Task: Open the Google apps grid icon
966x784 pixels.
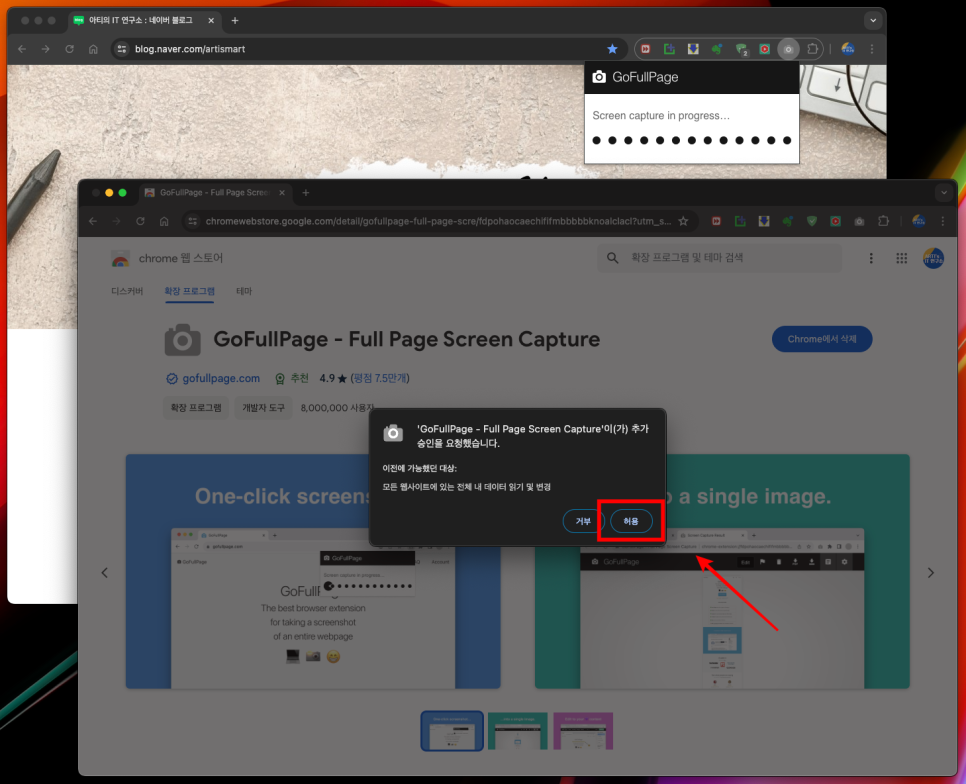Action: (x=901, y=258)
